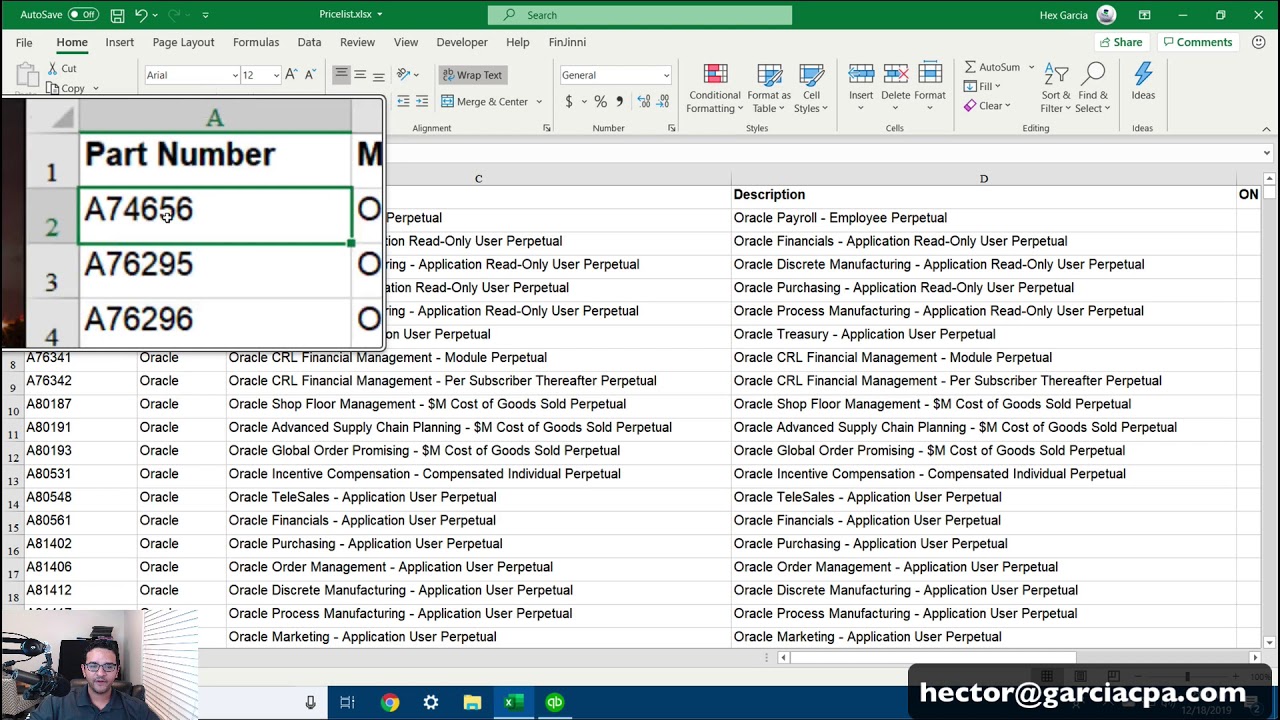
Task: Expand Number group dialog launcher
Action: point(671,128)
